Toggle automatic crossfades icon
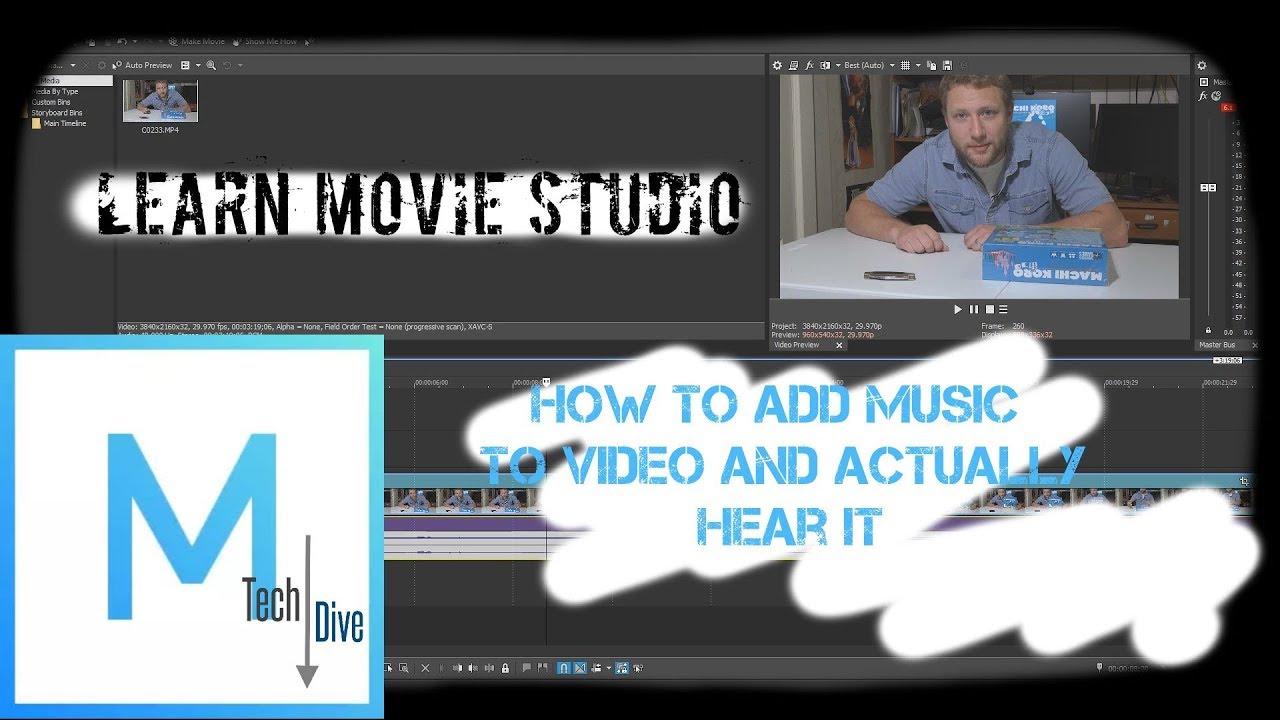The height and width of the screenshot is (720, 1280). [x=580, y=668]
